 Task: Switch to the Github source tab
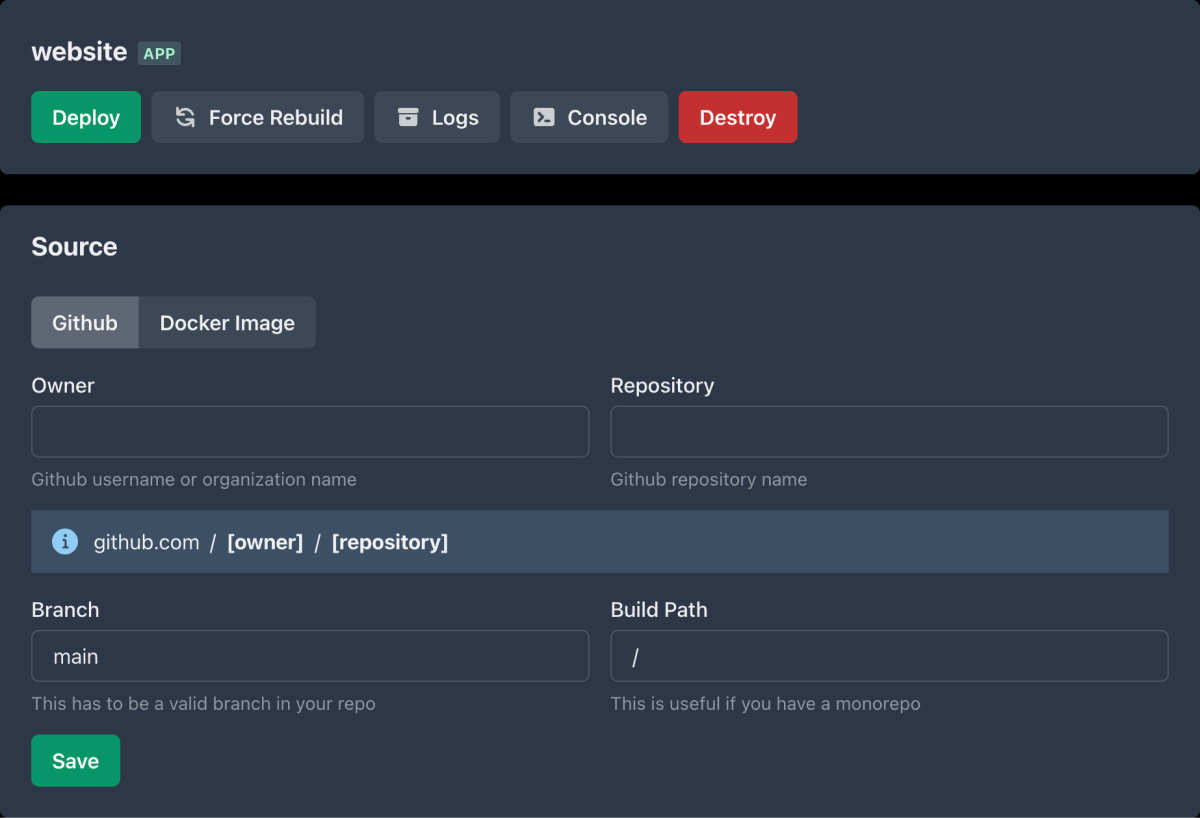pyautogui.click(x=85, y=323)
